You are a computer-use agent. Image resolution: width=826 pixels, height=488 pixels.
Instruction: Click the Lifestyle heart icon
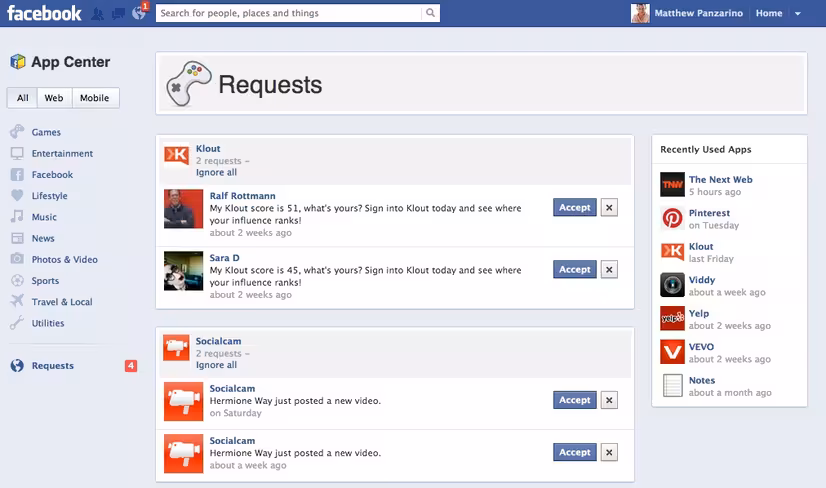[x=17, y=196]
